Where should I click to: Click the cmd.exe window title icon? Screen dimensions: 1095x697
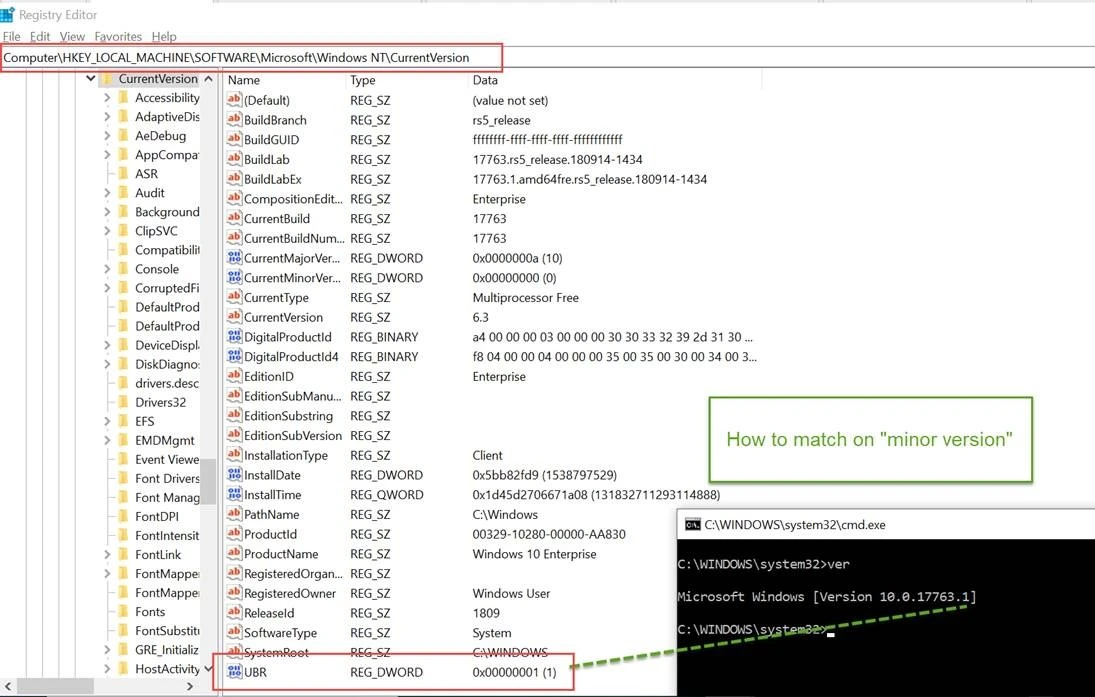pos(691,524)
